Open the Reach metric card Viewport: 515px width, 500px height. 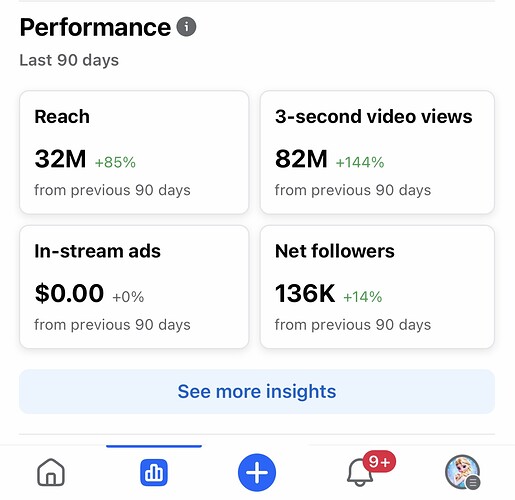134,152
